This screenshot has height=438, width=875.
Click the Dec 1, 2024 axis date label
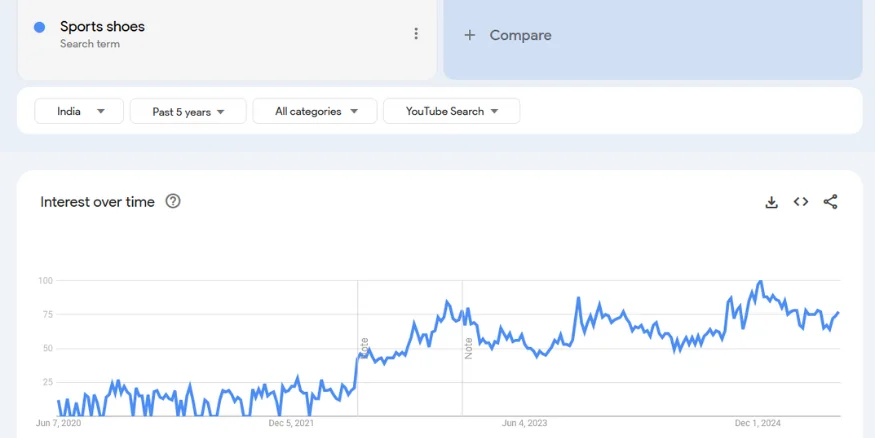click(x=757, y=423)
